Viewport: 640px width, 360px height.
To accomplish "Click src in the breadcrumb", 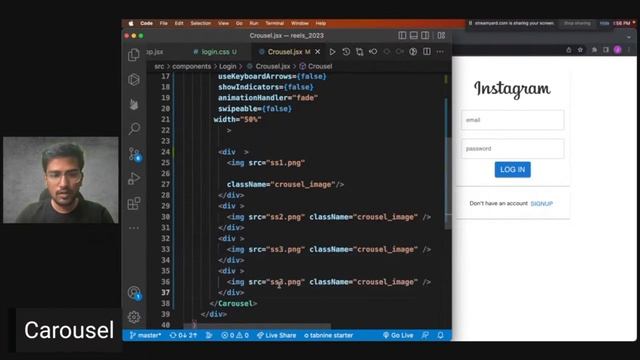I will (159, 66).
